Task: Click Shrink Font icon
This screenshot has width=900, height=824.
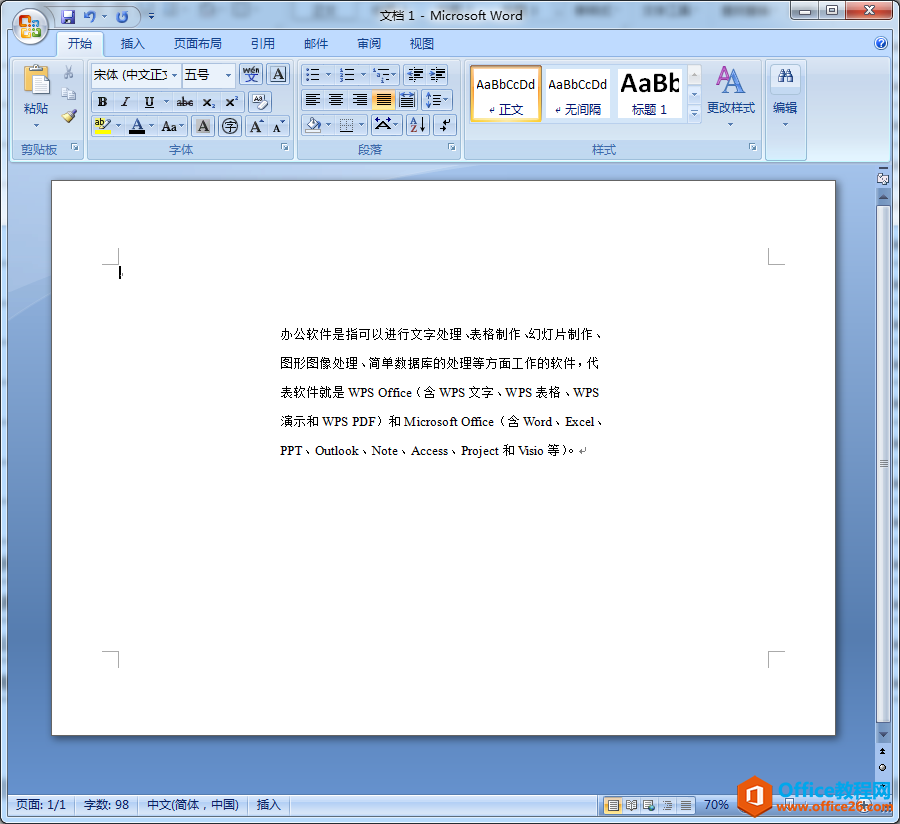Action: click(278, 126)
